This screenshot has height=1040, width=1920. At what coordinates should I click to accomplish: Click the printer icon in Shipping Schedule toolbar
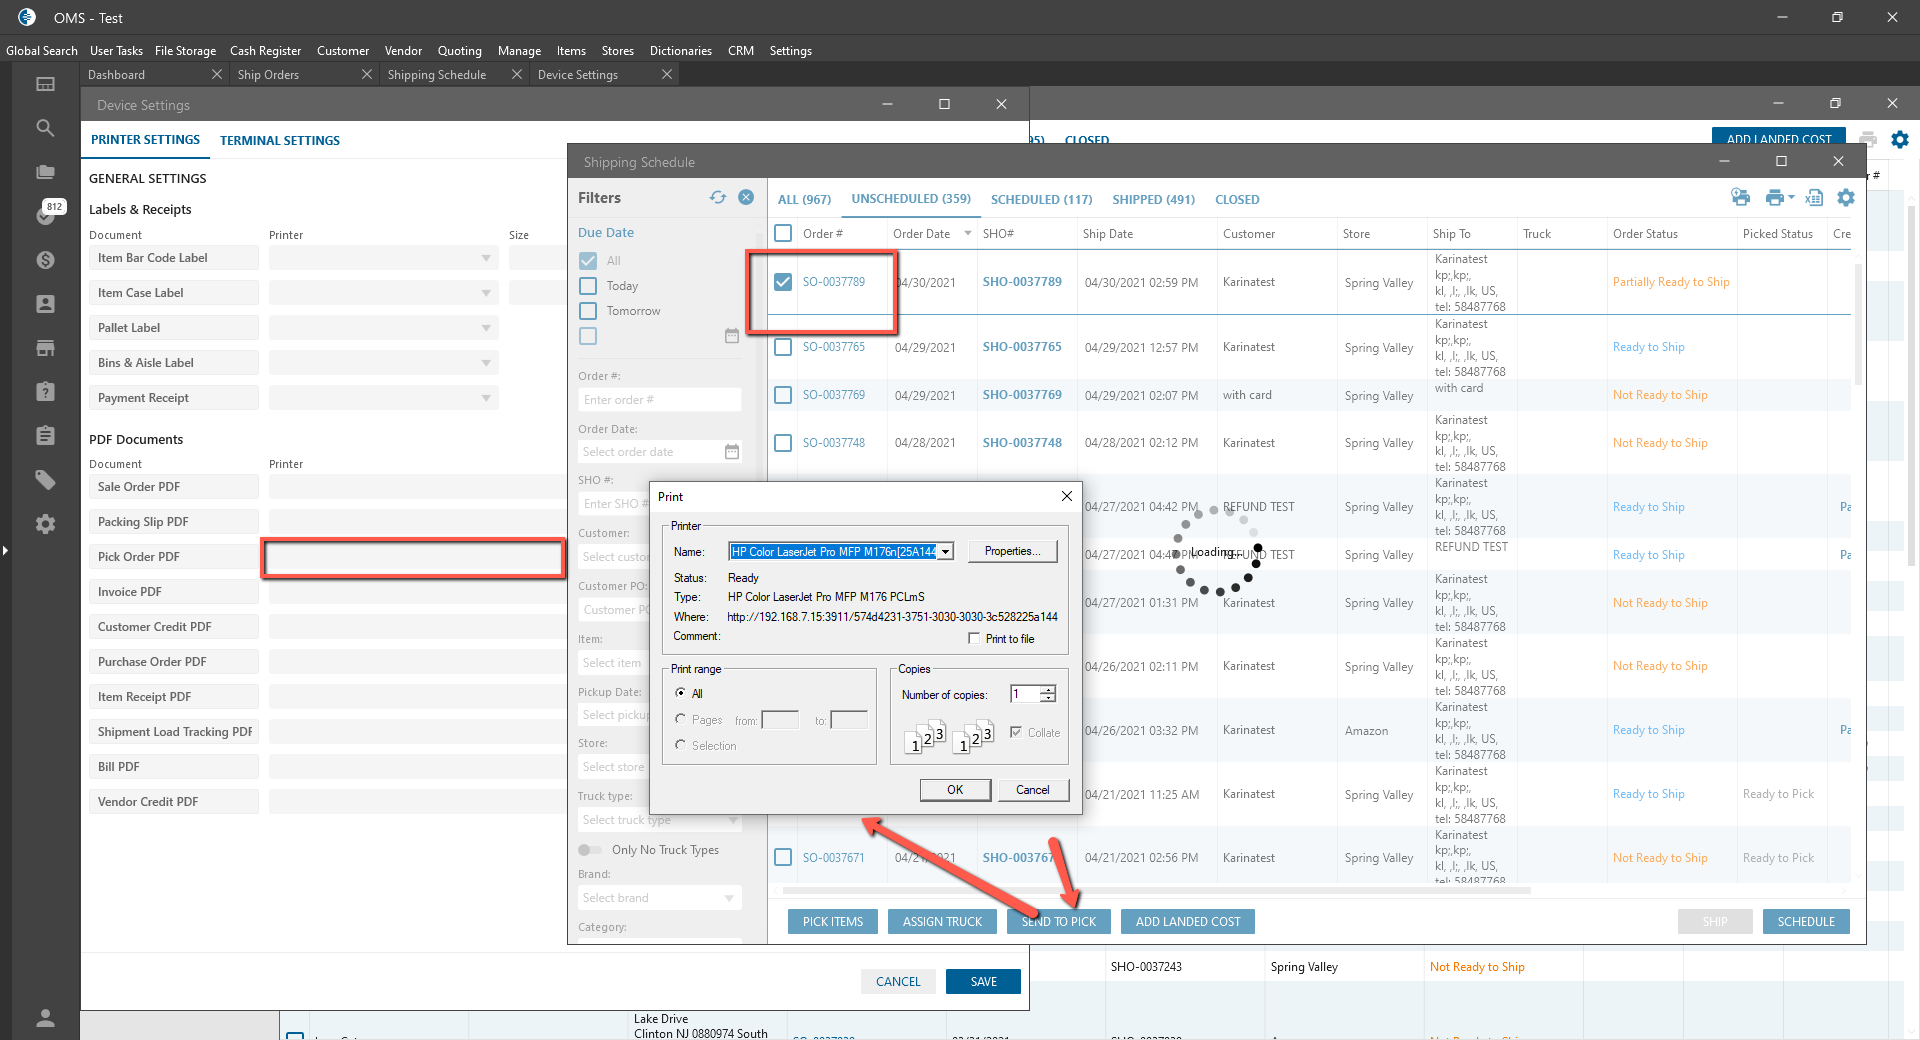point(1774,198)
